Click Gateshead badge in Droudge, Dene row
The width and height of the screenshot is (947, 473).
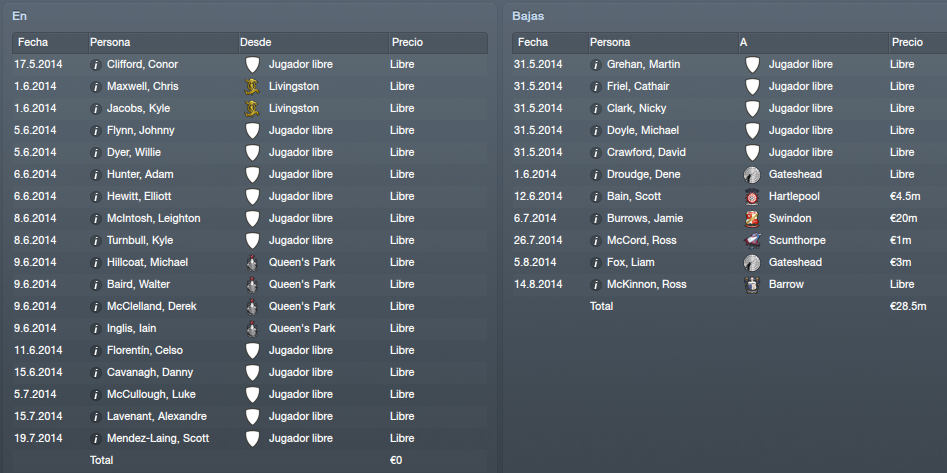752,175
